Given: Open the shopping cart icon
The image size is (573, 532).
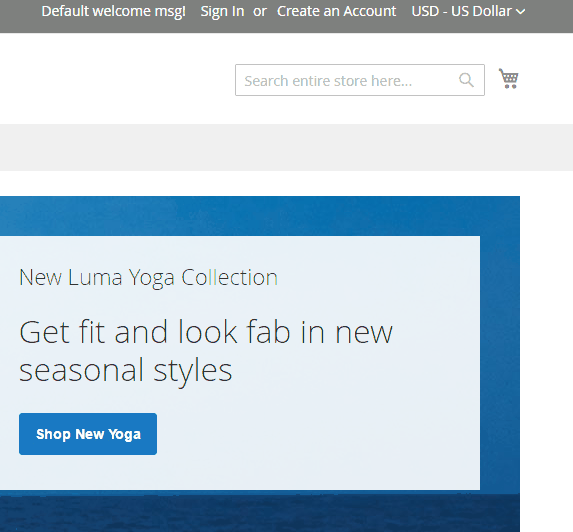Looking at the screenshot, I should pyautogui.click(x=508, y=78).
